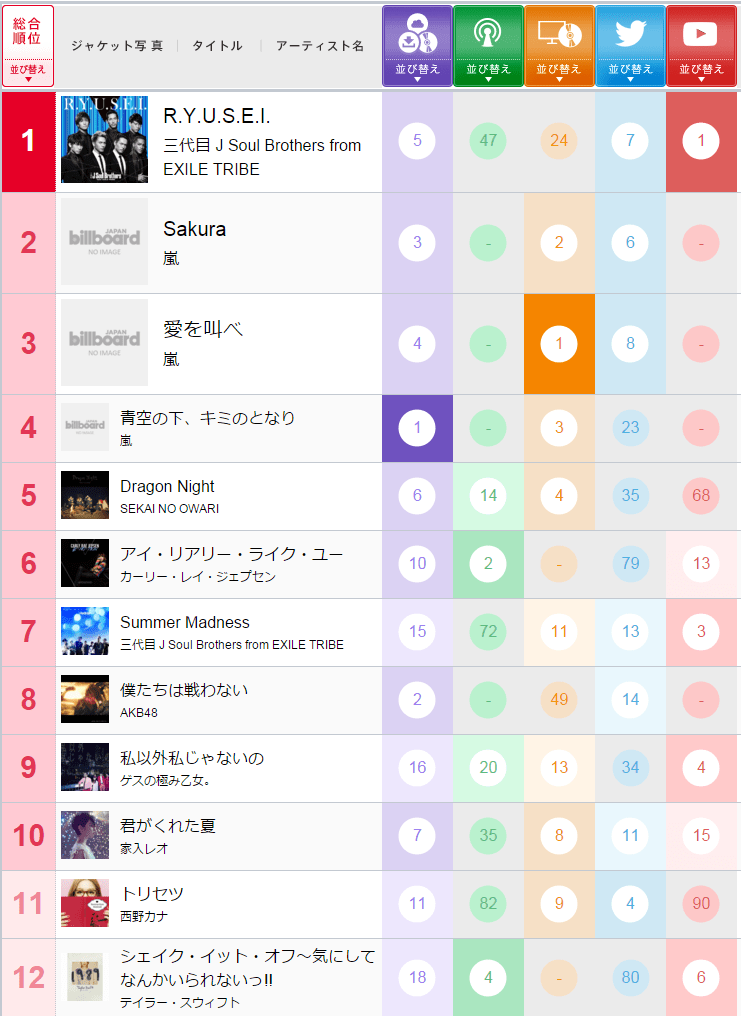The width and height of the screenshot is (741, 1016).
Task: Expand the 並び替え sort under the purple column
Action: pyautogui.click(x=417, y=70)
